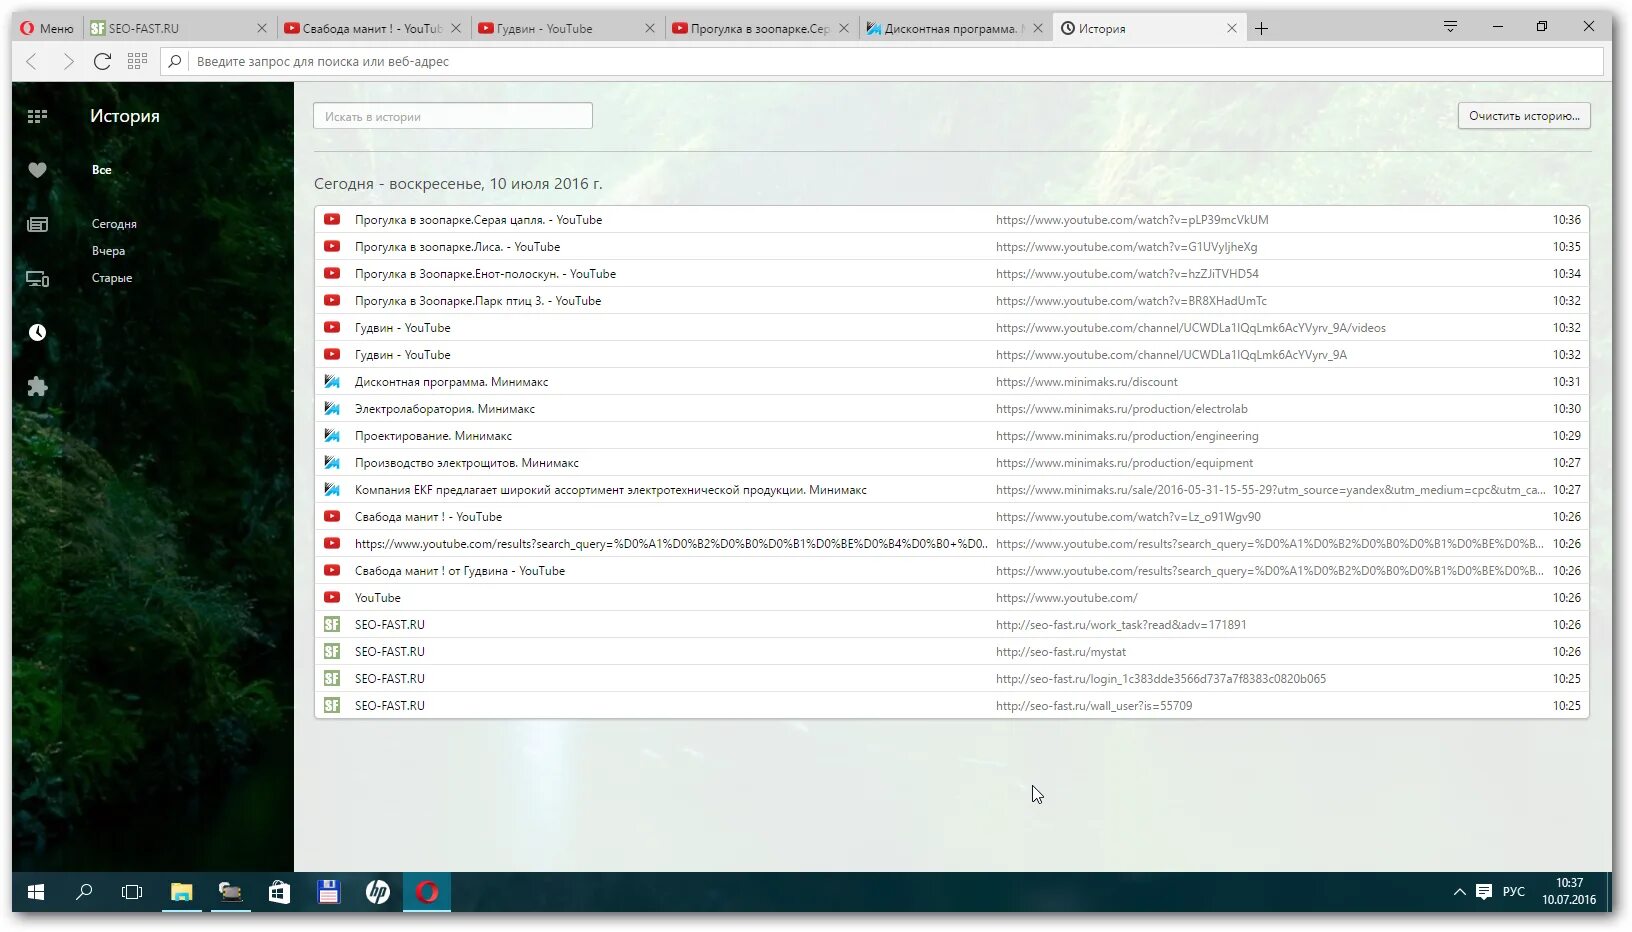Select the Старые history filter

coord(112,278)
